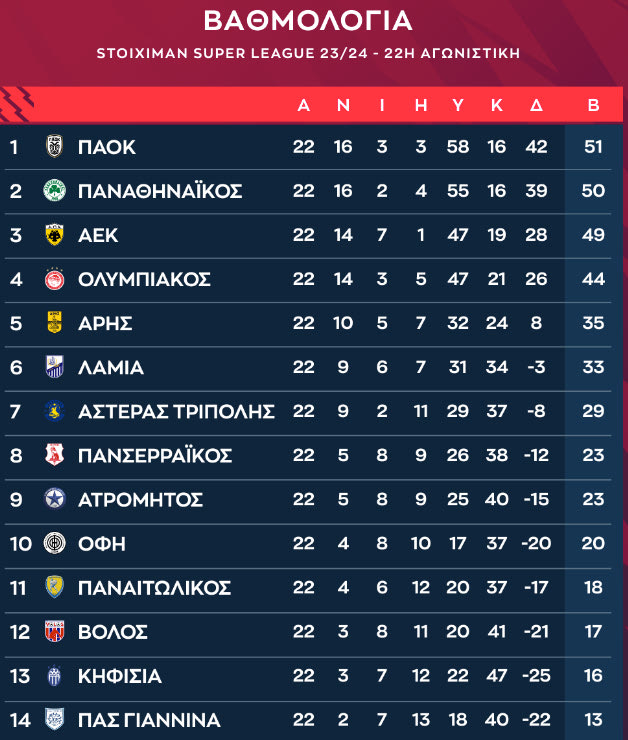Screen dimensions: 628x740
Task: Click the ΑΕΚ yellow eagle crest
Action: click(55, 235)
